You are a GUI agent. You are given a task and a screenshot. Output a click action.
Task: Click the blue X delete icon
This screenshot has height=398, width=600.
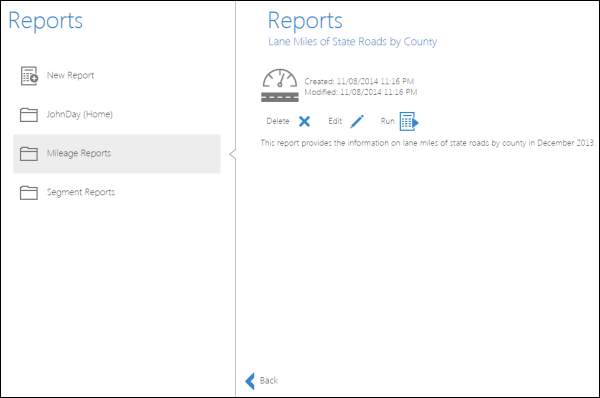coord(305,121)
